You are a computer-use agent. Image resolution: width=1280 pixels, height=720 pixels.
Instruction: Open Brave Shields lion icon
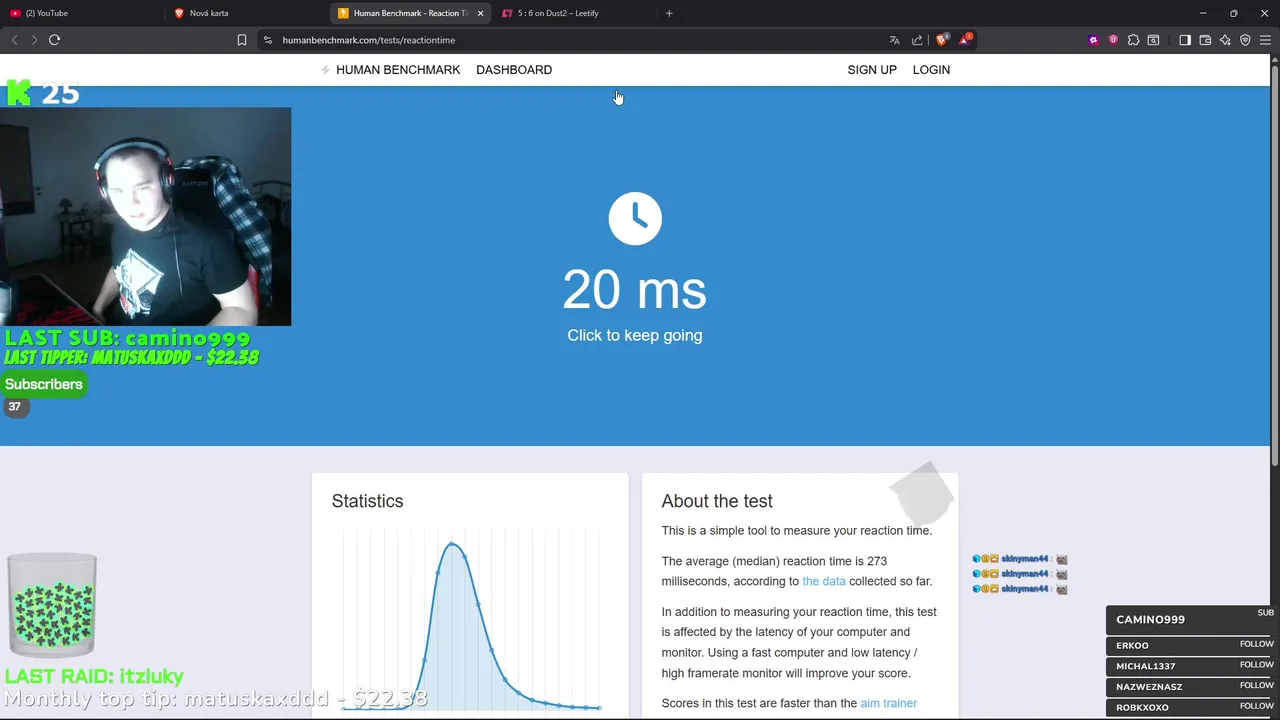click(x=942, y=40)
